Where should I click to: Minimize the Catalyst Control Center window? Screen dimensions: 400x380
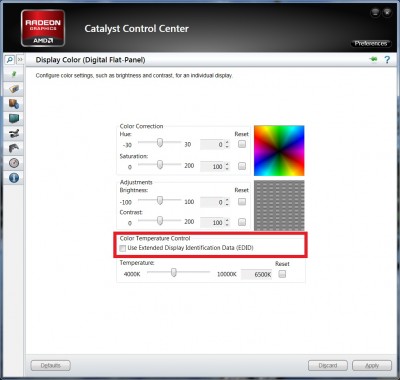point(375,13)
